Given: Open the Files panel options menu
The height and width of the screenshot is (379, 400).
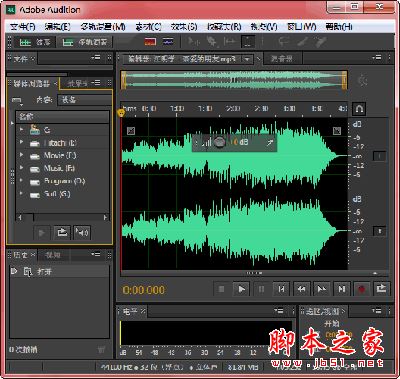Looking at the screenshot, I should pyautogui.click(x=96, y=58).
